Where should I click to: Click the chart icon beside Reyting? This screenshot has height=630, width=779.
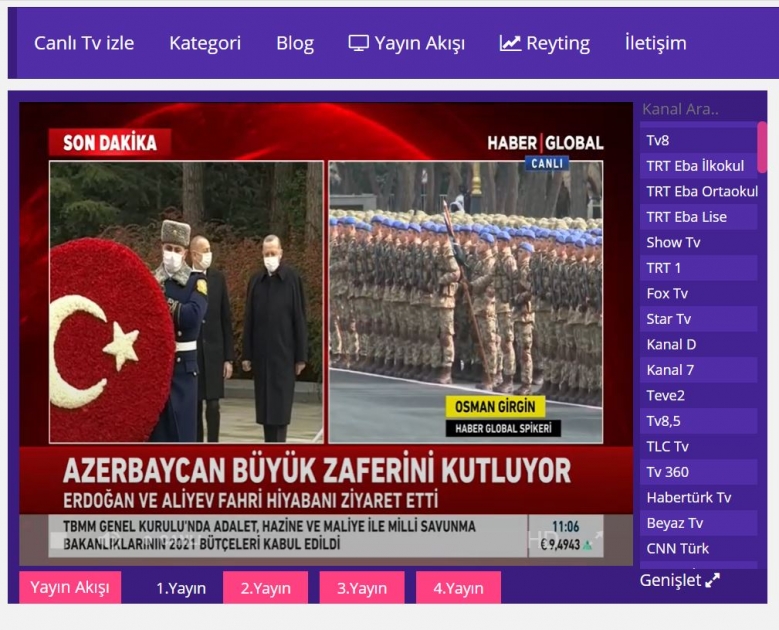pos(510,43)
